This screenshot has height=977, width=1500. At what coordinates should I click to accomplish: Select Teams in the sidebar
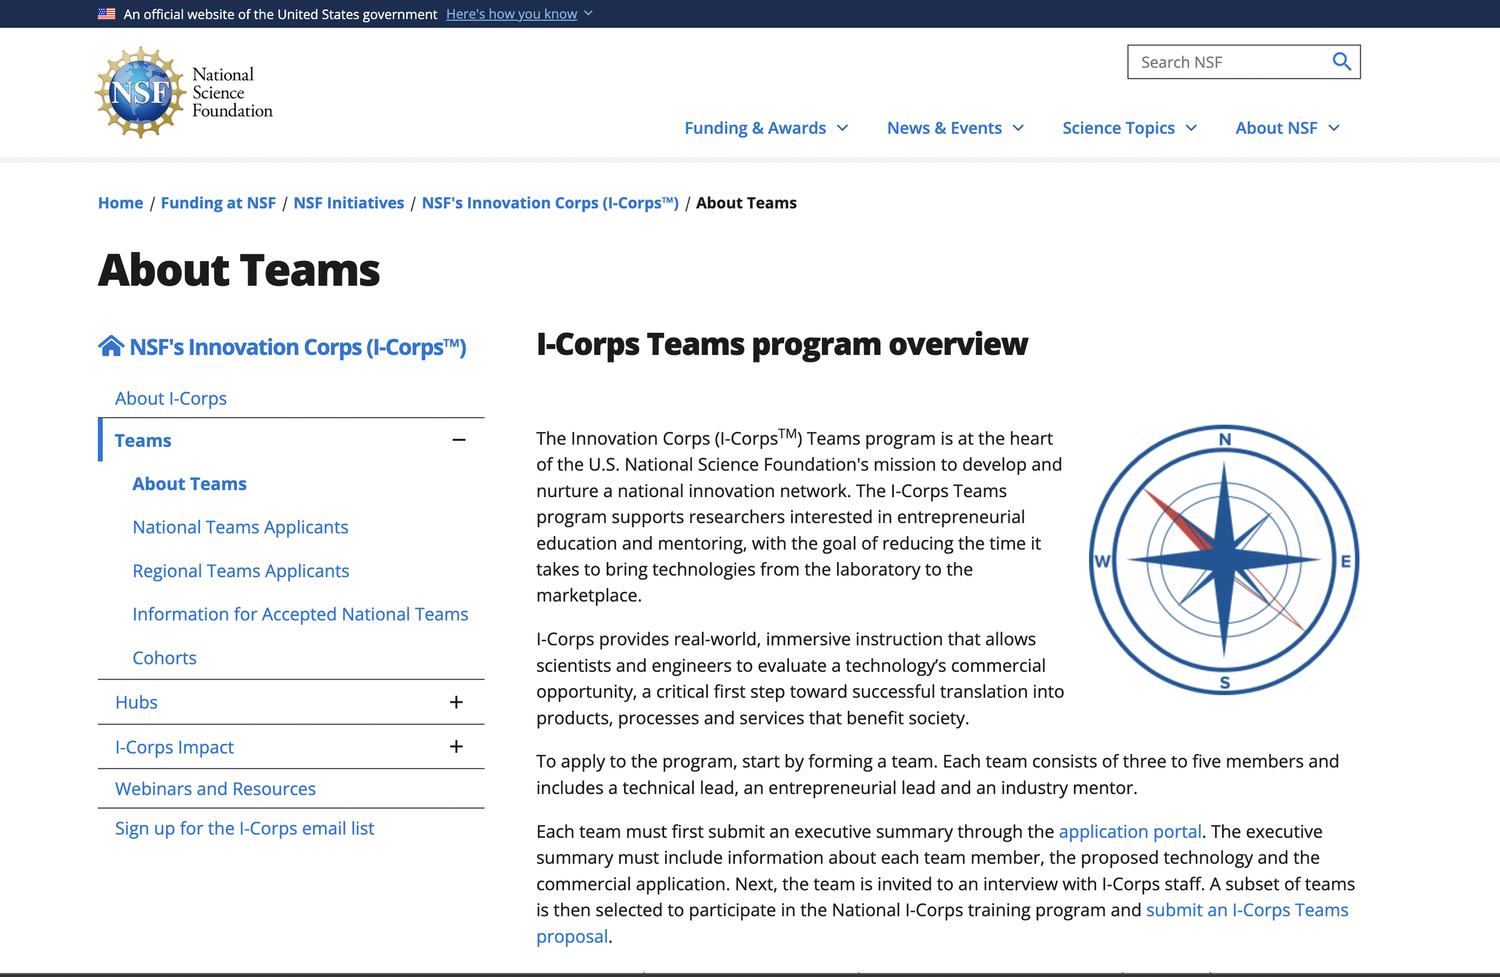[143, 440]
